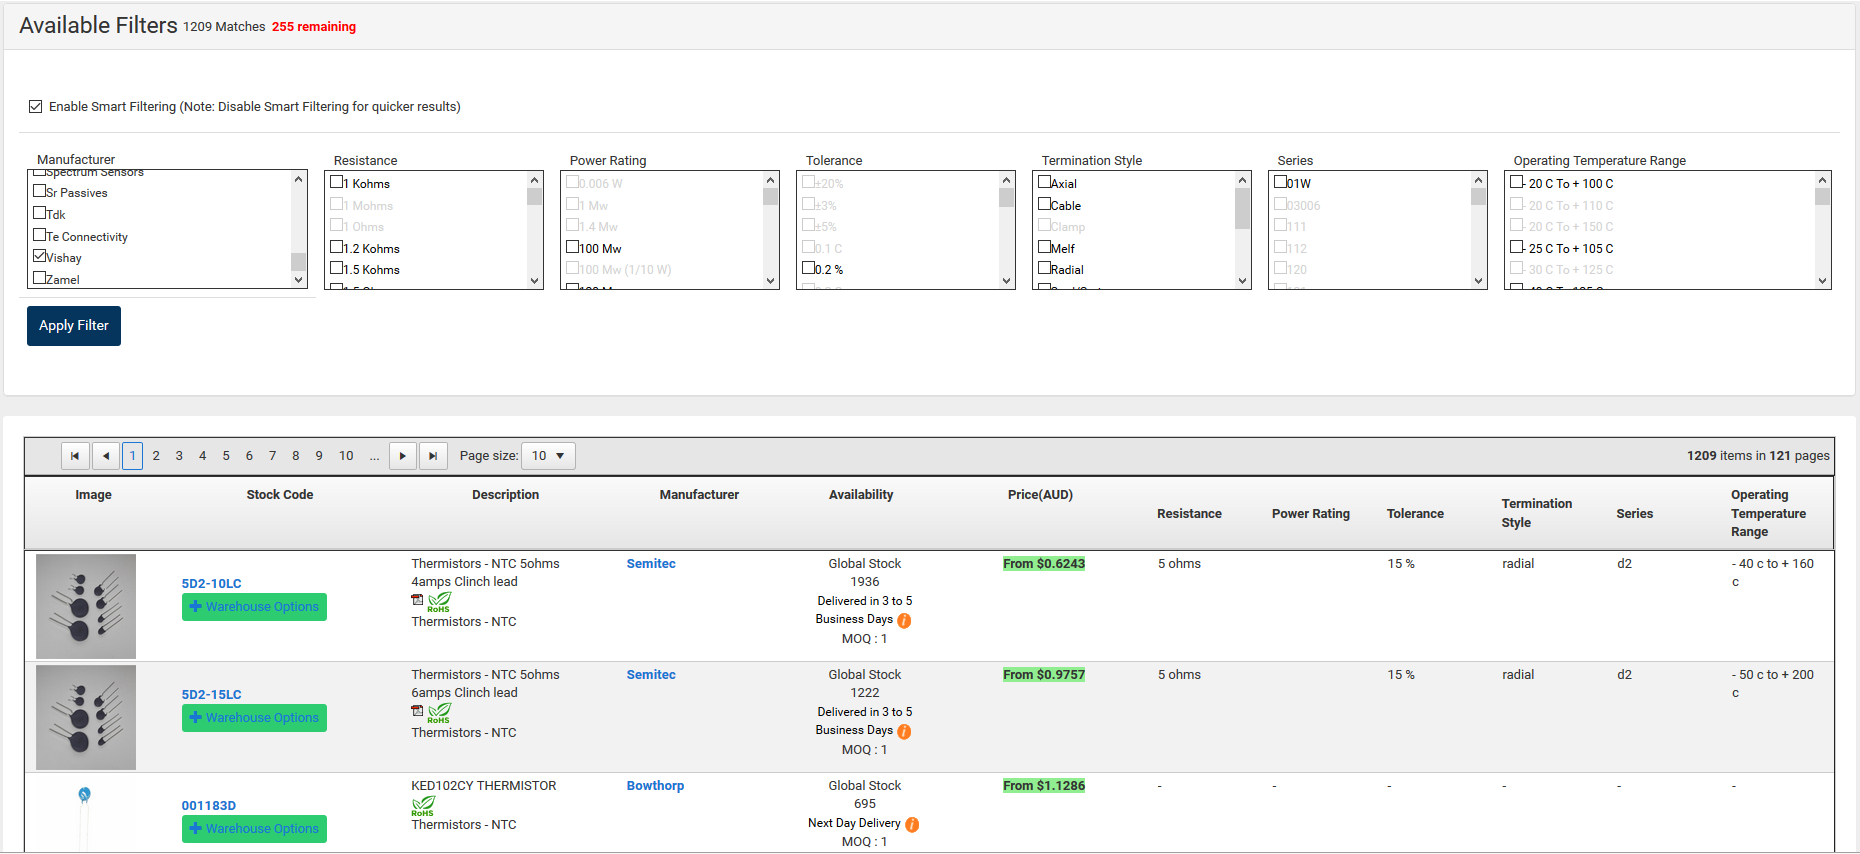Image resolution: width=1860 pixels, height=854 pixels.
Task: Check the Radial termination style filter
Action: 1044,268
